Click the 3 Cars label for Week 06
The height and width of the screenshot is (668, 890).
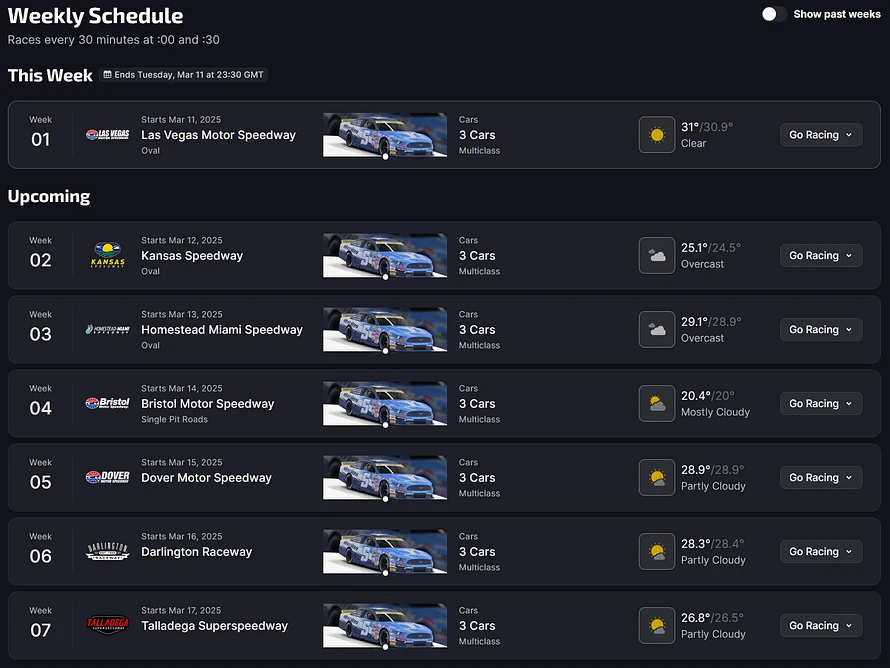[477, 552]
